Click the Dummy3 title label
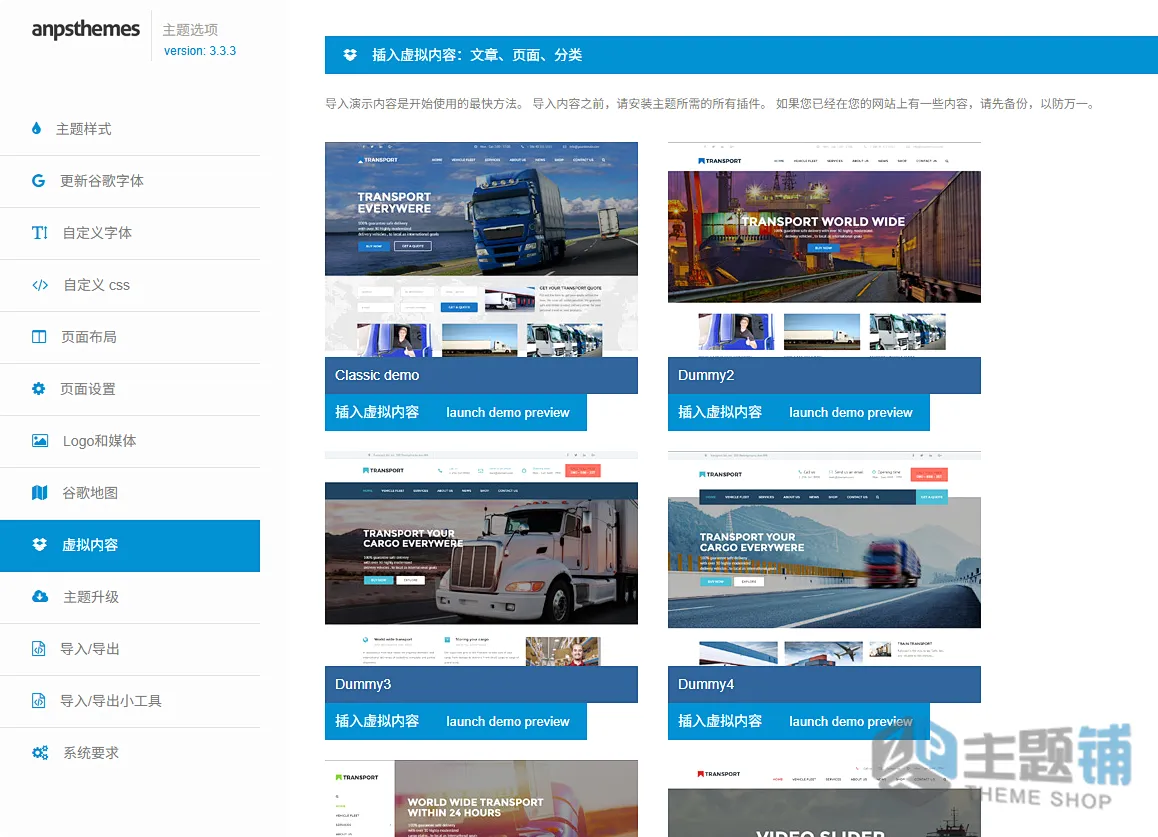This screenshot has height=837, width=1158. (363, 684)
